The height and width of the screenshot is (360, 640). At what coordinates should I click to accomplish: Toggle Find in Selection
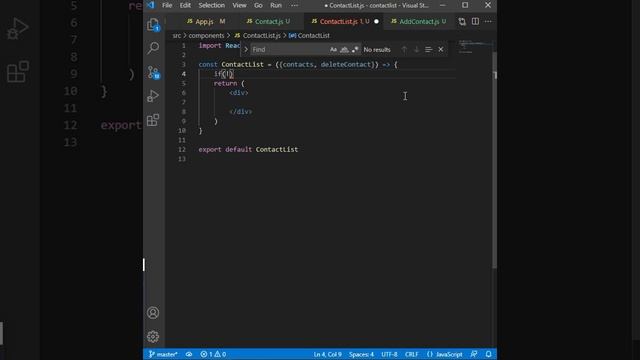tap(428, 49)
